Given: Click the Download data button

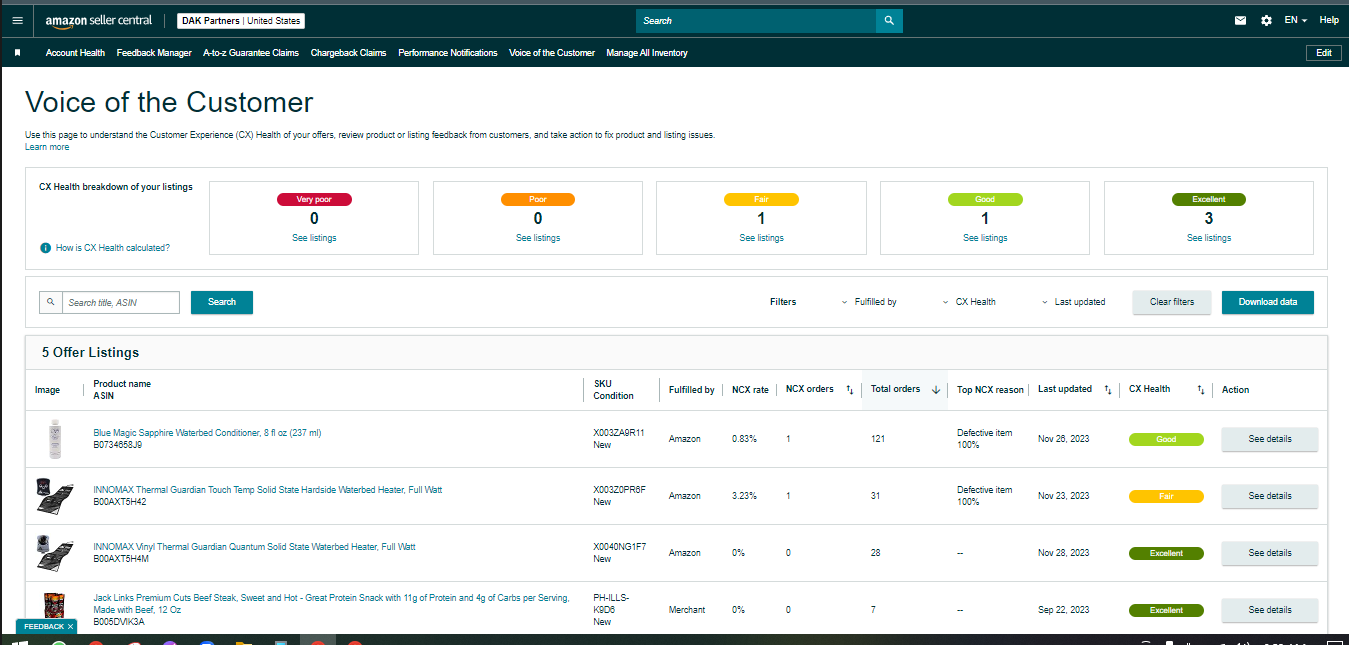Looking at the screenshot, I should (1268, 302).
